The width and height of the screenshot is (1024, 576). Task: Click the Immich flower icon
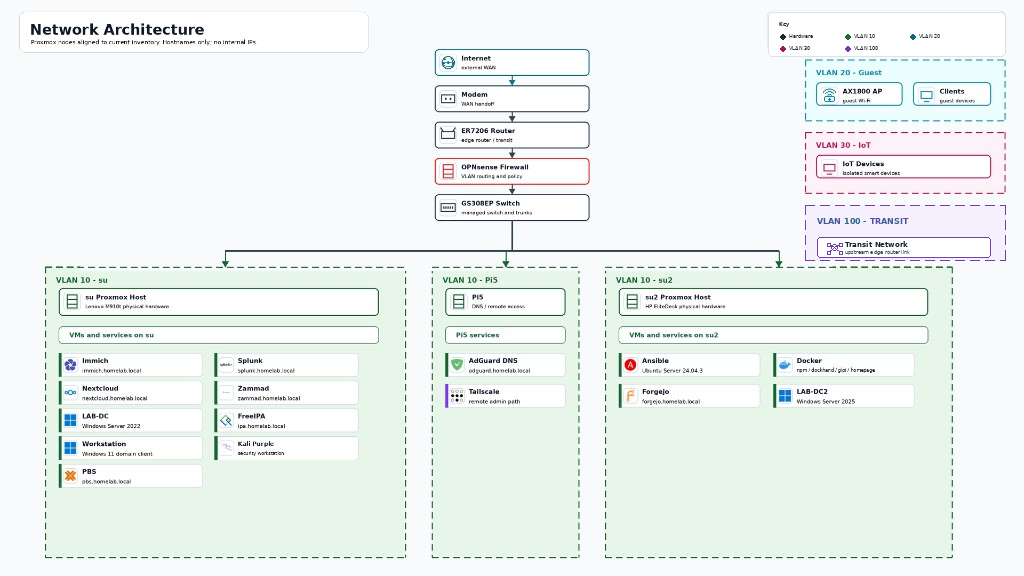(x=71, y=365)
